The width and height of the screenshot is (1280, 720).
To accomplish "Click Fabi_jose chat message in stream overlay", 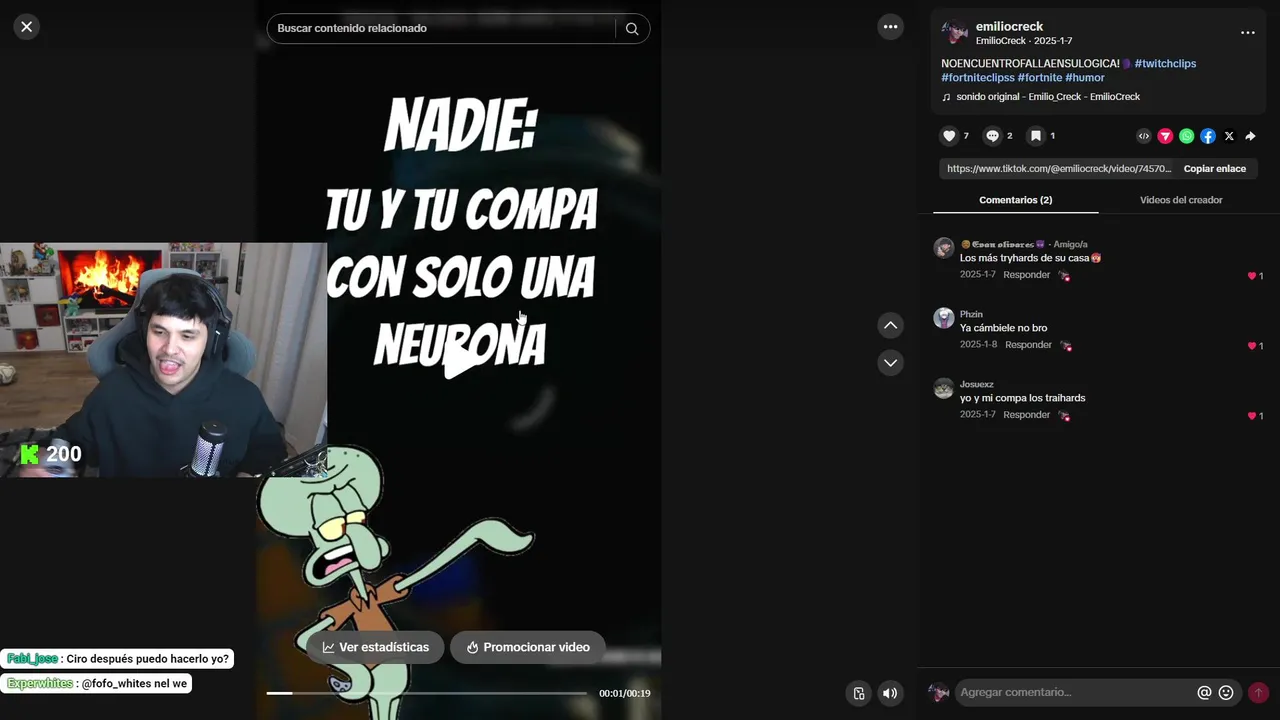I will coord(117,659).
